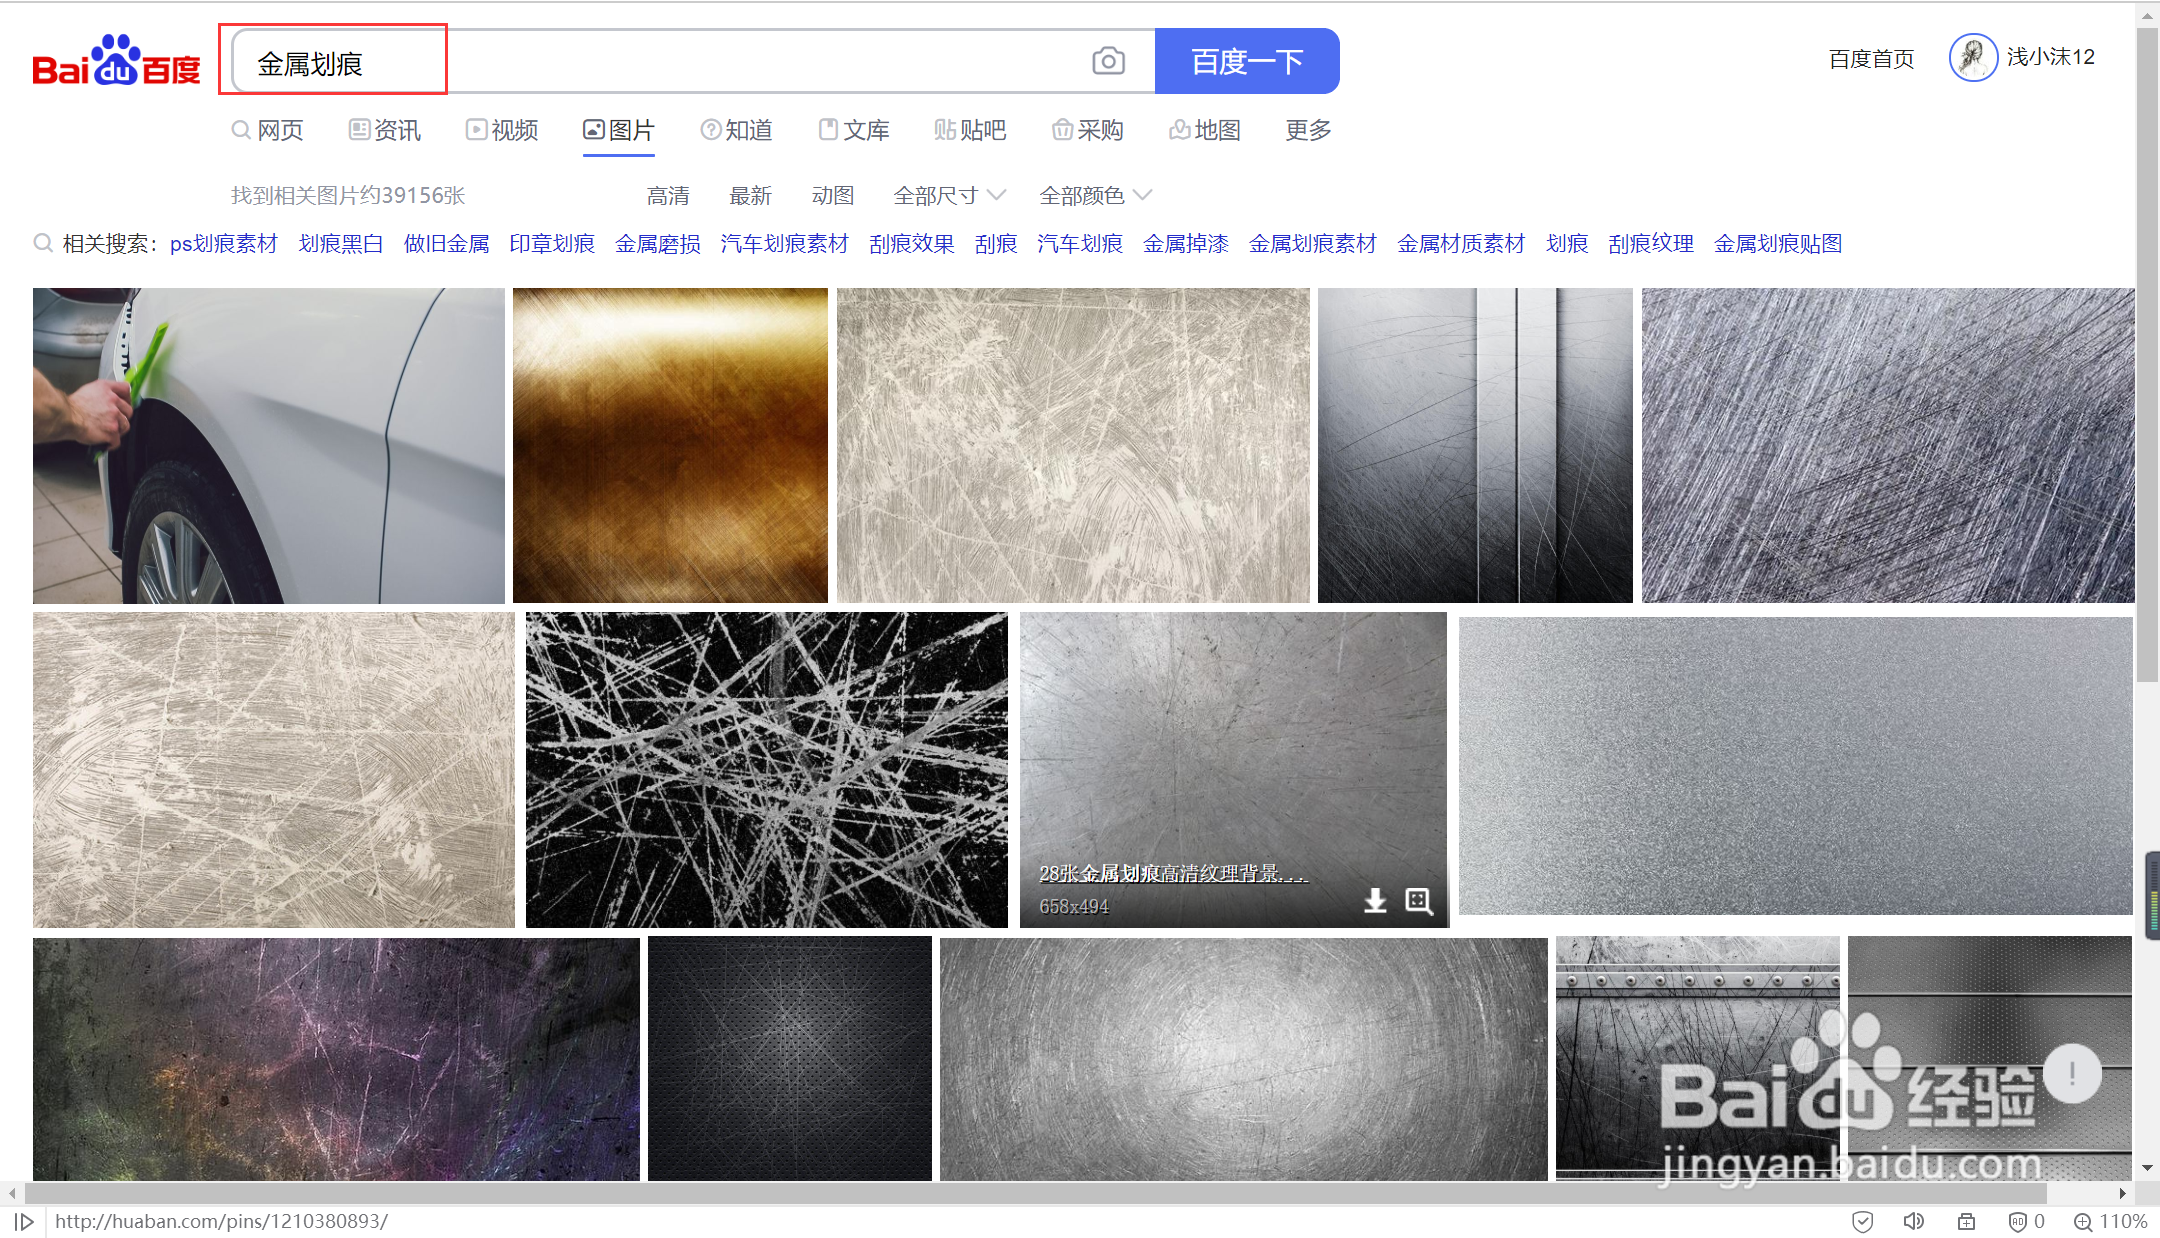Open related search 金属掉漆
Viewport: 2160px width, 1238px height.
tap(1186, 244)
